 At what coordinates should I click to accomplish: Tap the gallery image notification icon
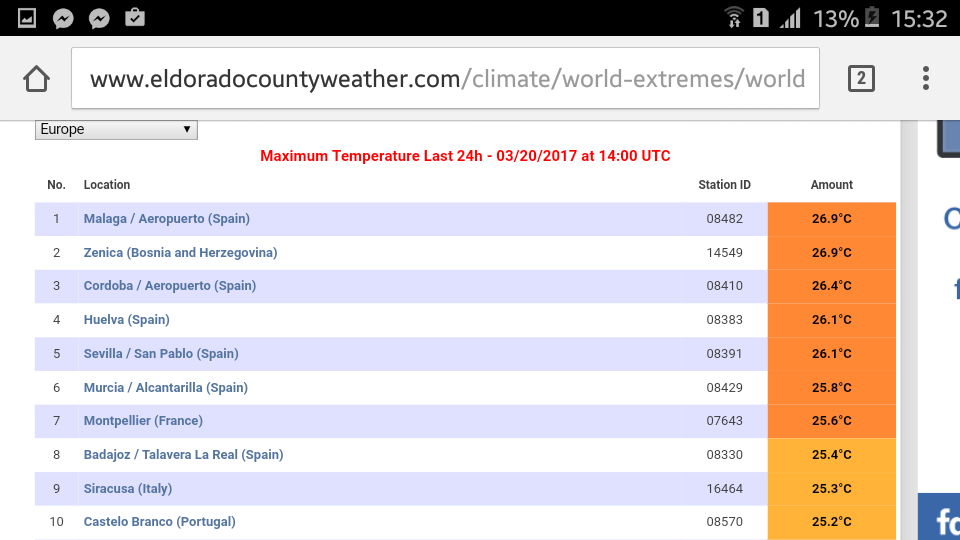pos(27,18)
